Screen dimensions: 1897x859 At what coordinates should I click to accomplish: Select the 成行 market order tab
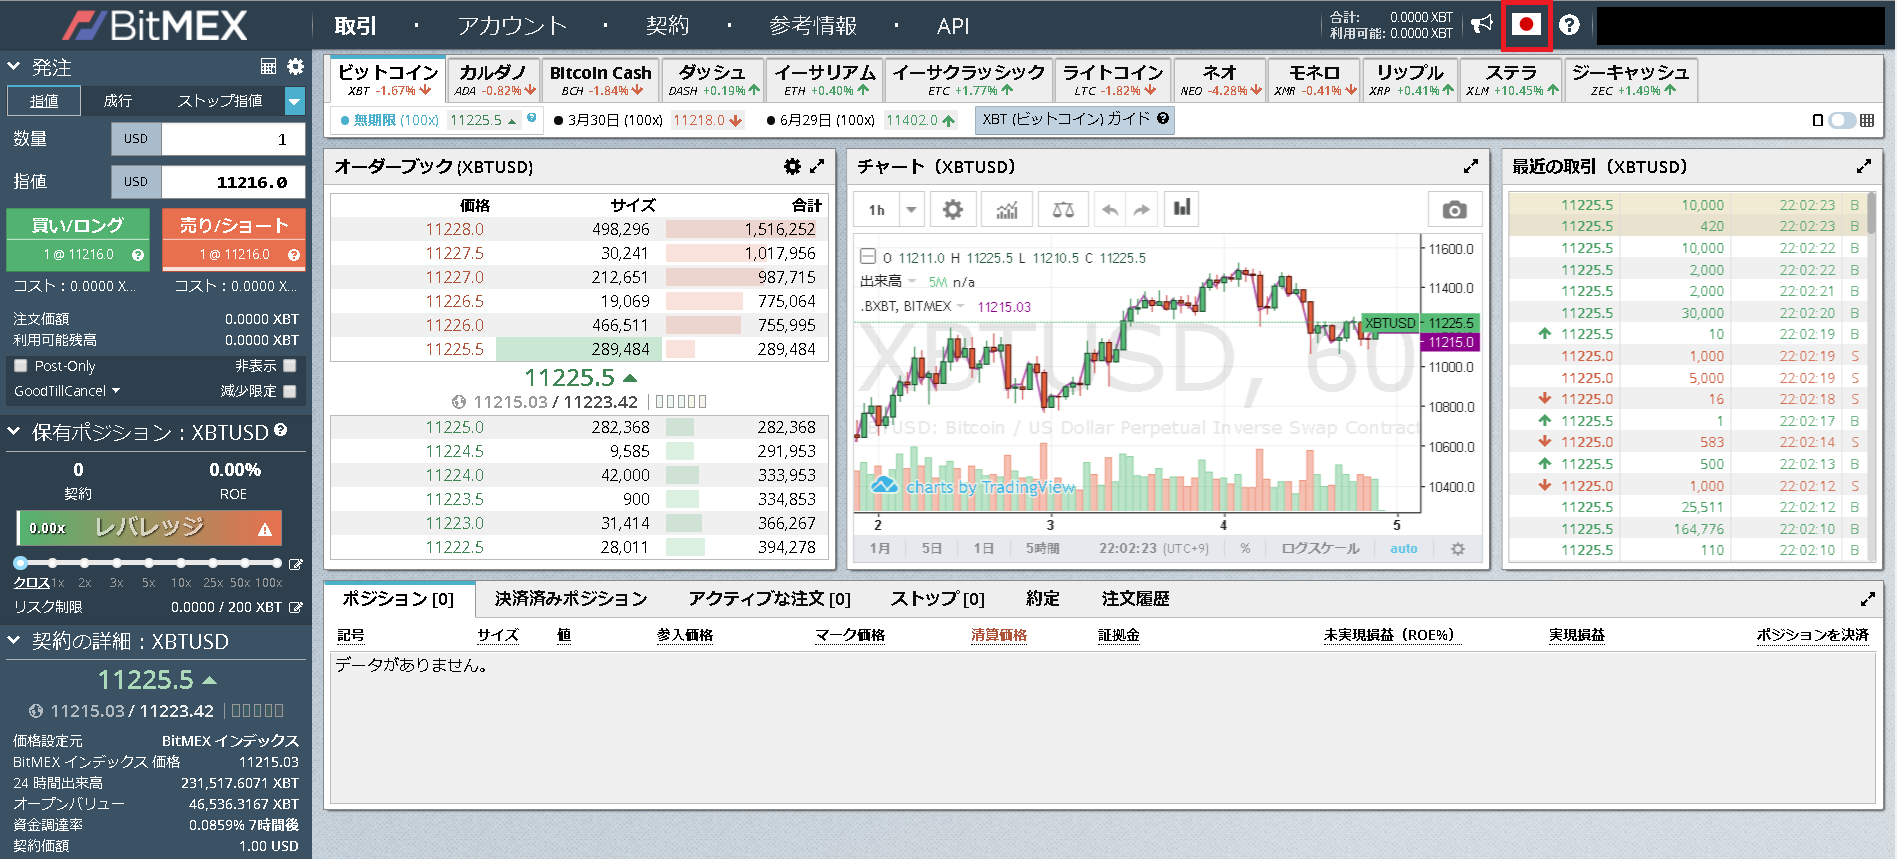[118, 100]
